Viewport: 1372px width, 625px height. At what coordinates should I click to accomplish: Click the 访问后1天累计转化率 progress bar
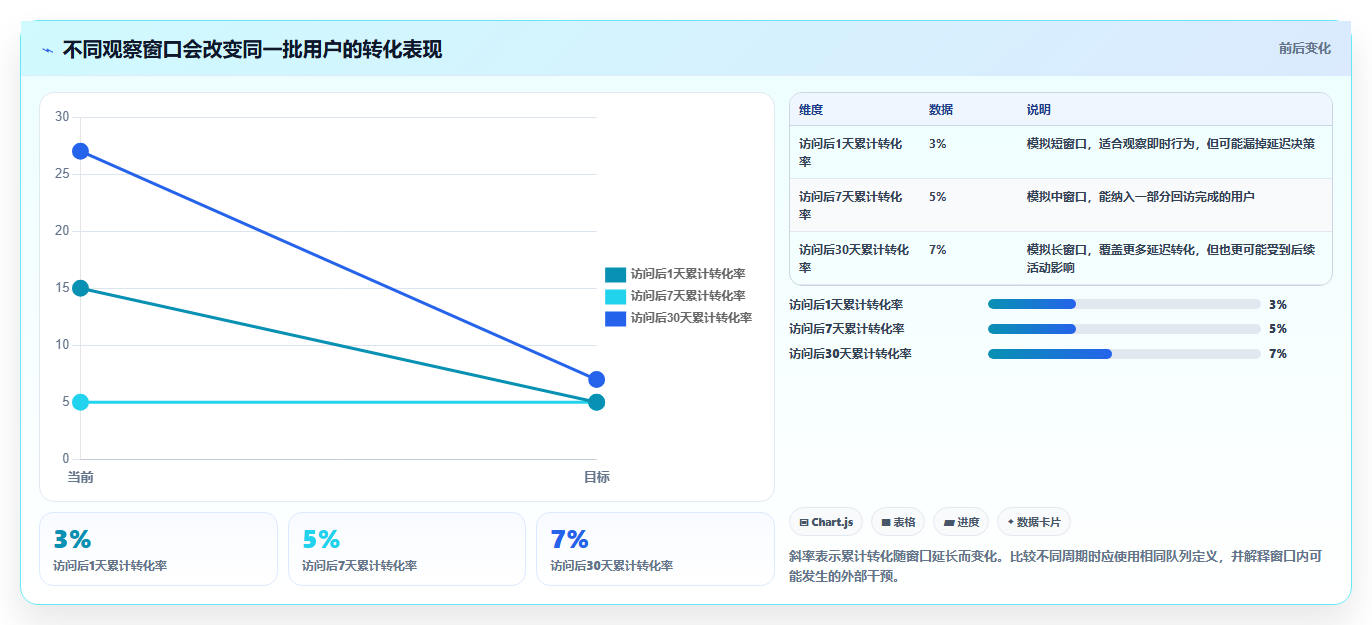click(x=1124, y=304)
